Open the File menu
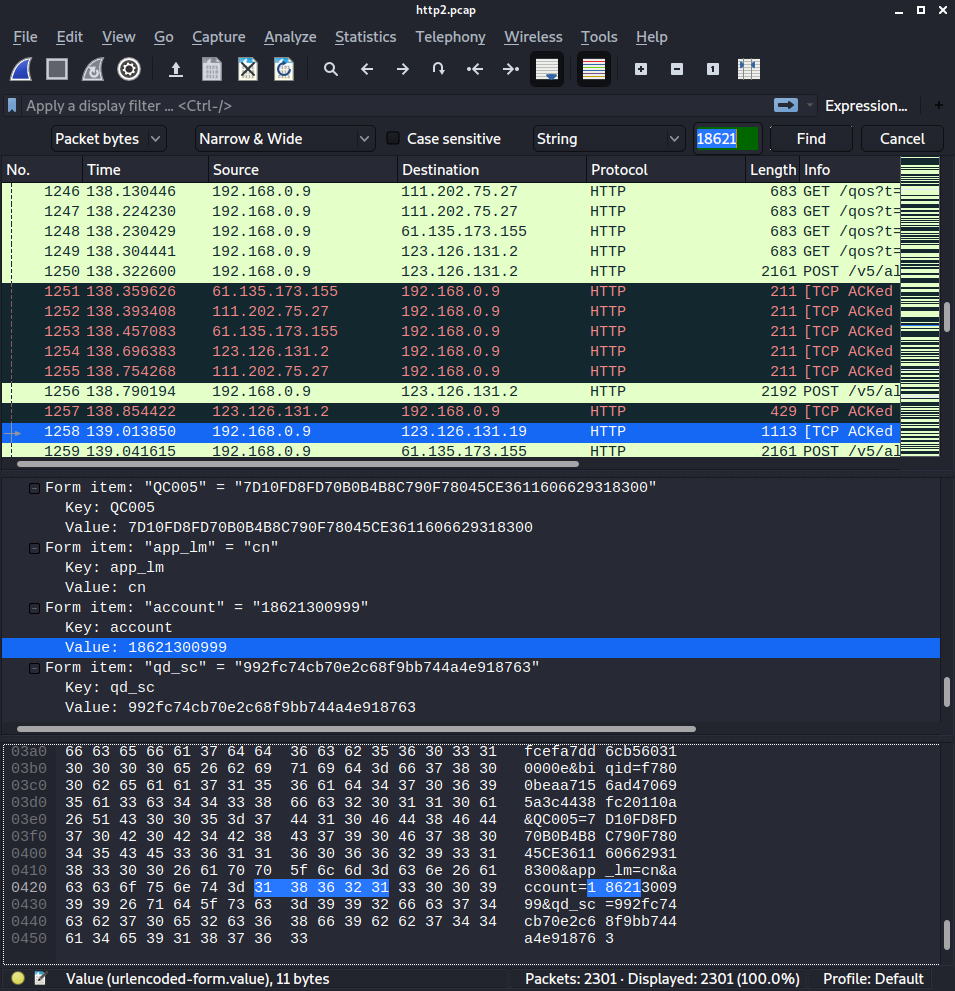Screen dimensions: 955x991 (25, 37)
